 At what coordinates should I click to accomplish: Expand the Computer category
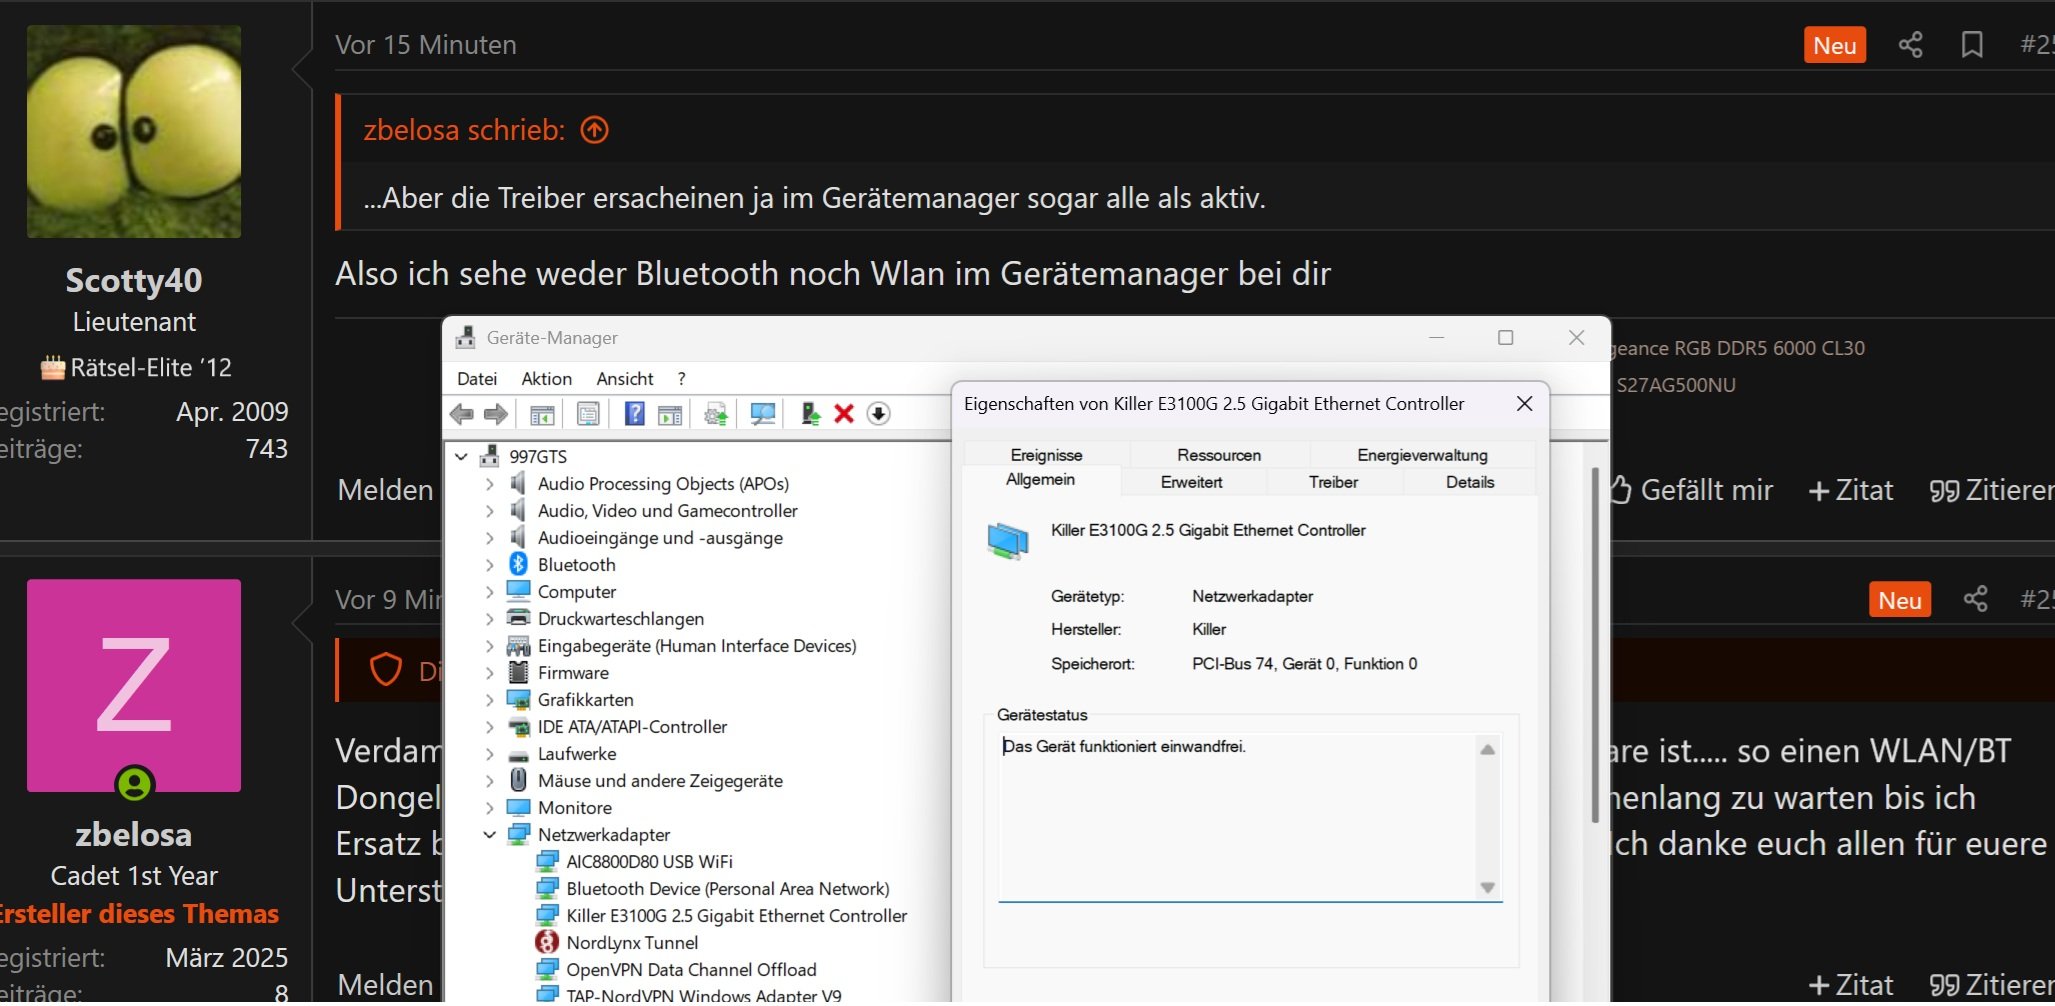coord(489,592)
